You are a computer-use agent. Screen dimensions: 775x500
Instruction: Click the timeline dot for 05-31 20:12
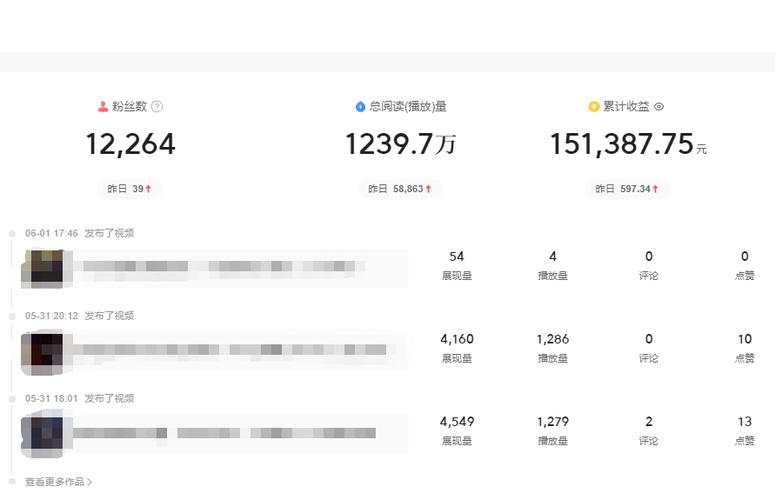pos(12,316)
